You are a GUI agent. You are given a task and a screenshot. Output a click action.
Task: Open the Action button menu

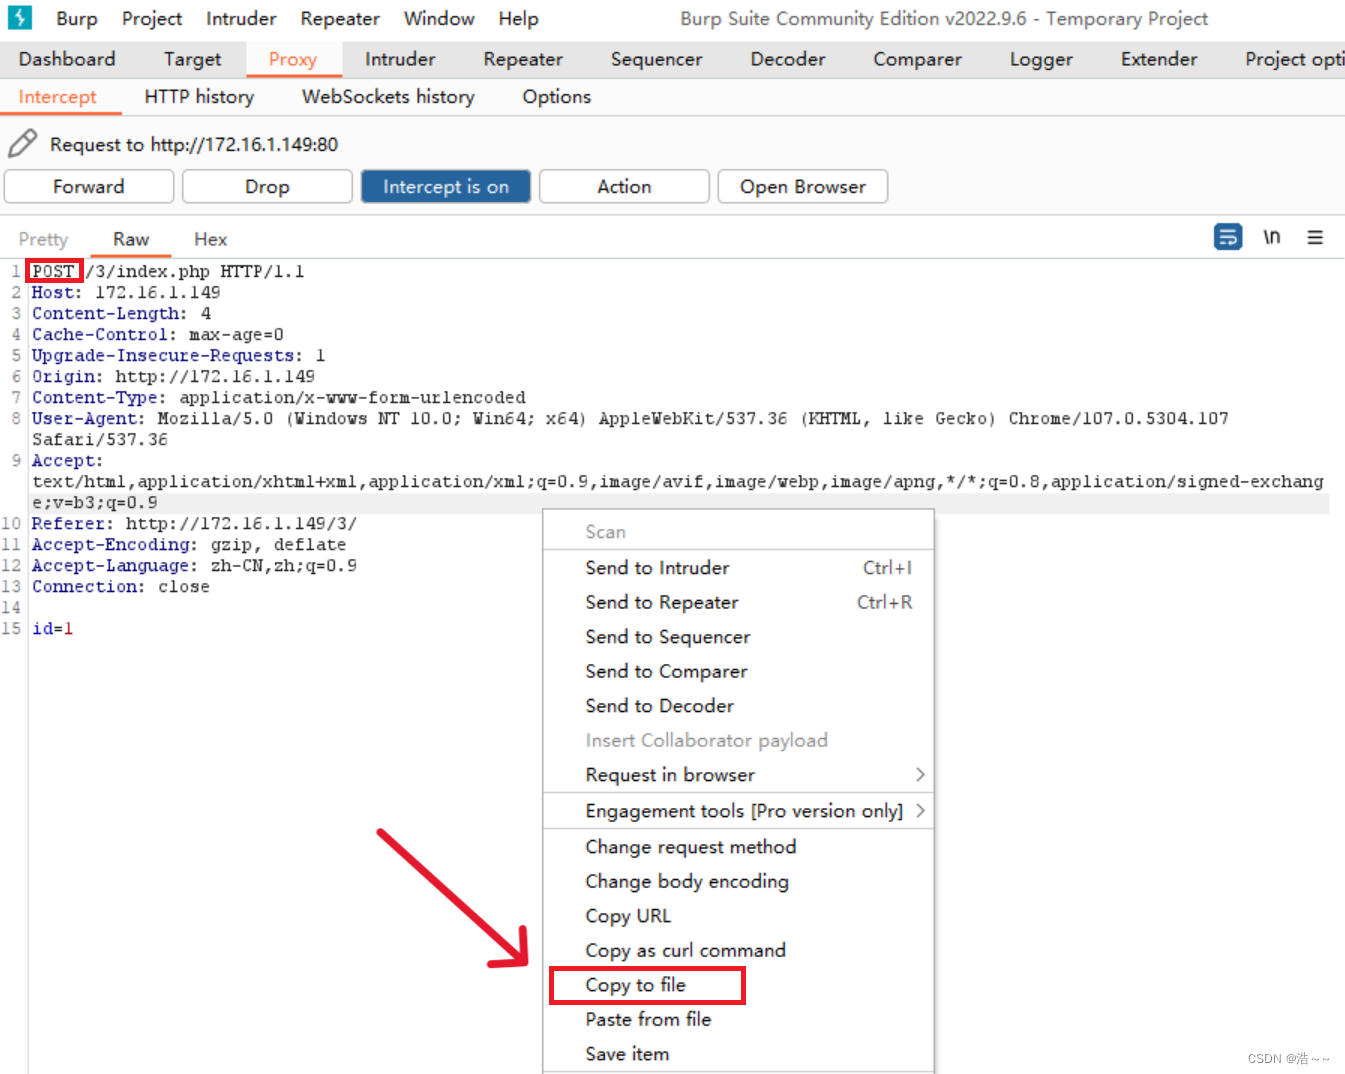coord(624,187)
